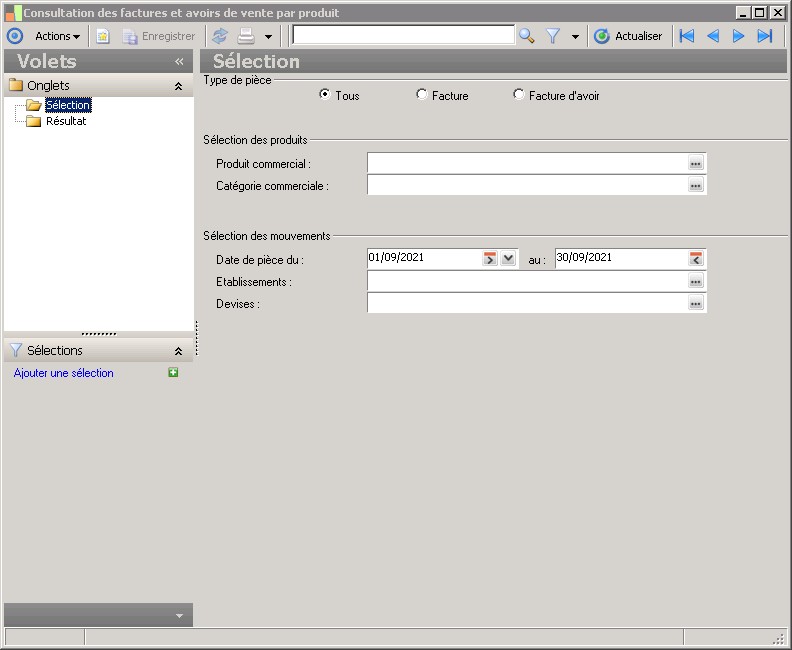Click the funnel filter icon in toolbar
The image size is (792, 650).
click(553, 36)
